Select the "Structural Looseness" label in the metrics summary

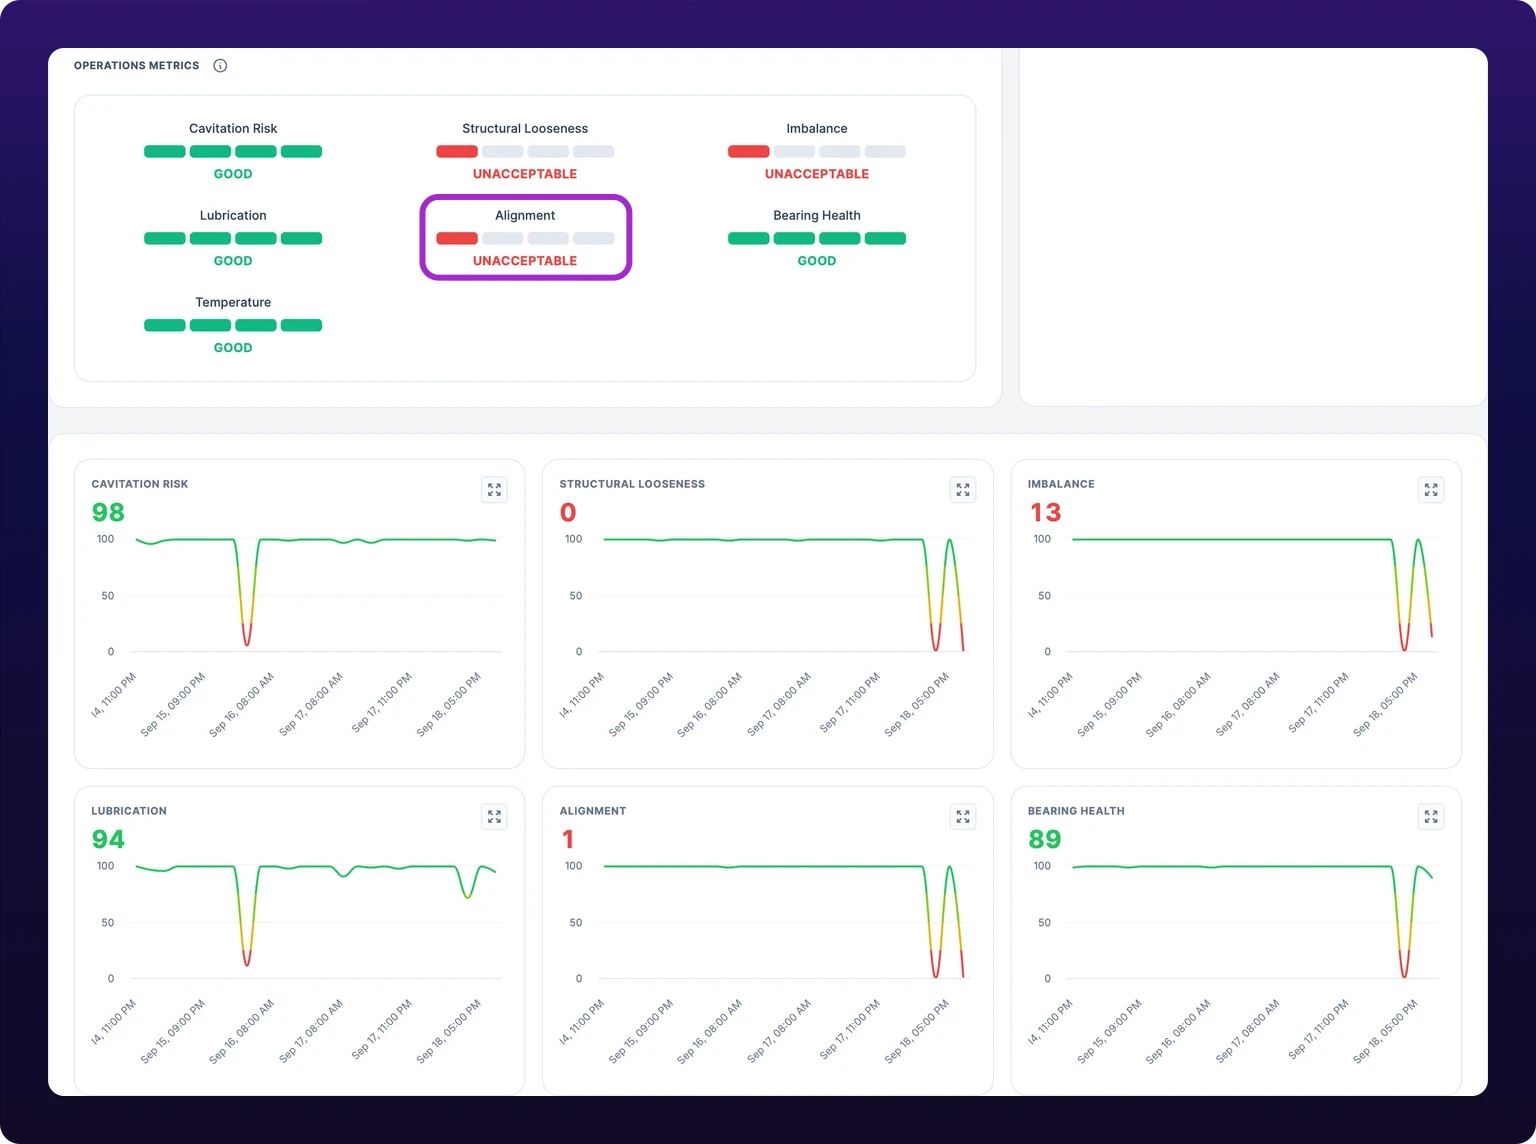click(x=525, y=129)
